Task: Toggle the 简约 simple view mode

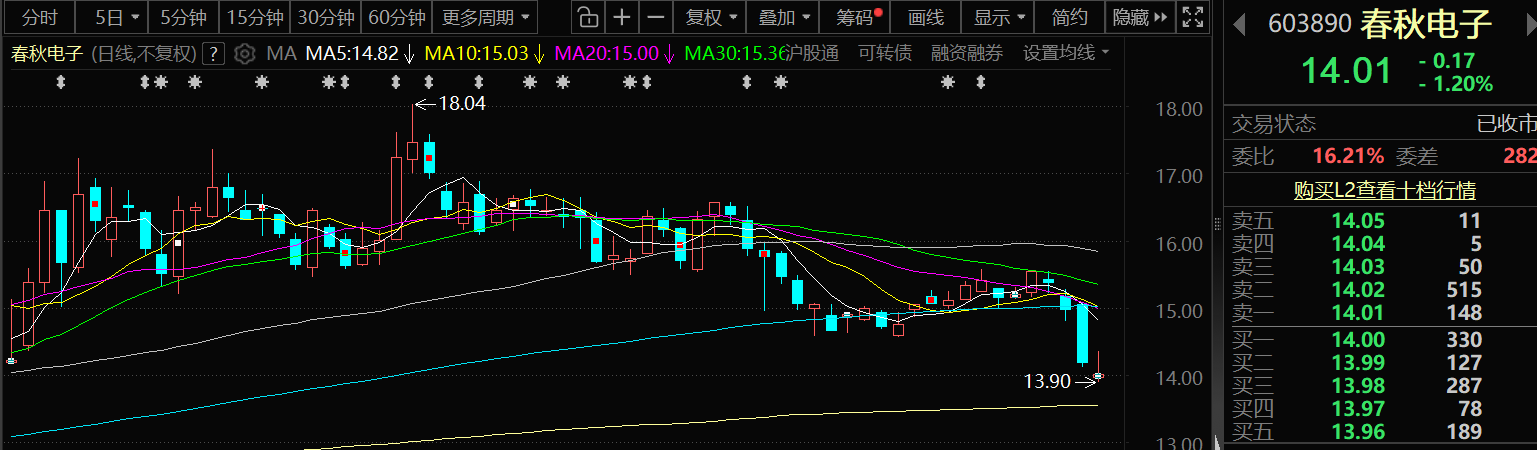Action: 1070,17
